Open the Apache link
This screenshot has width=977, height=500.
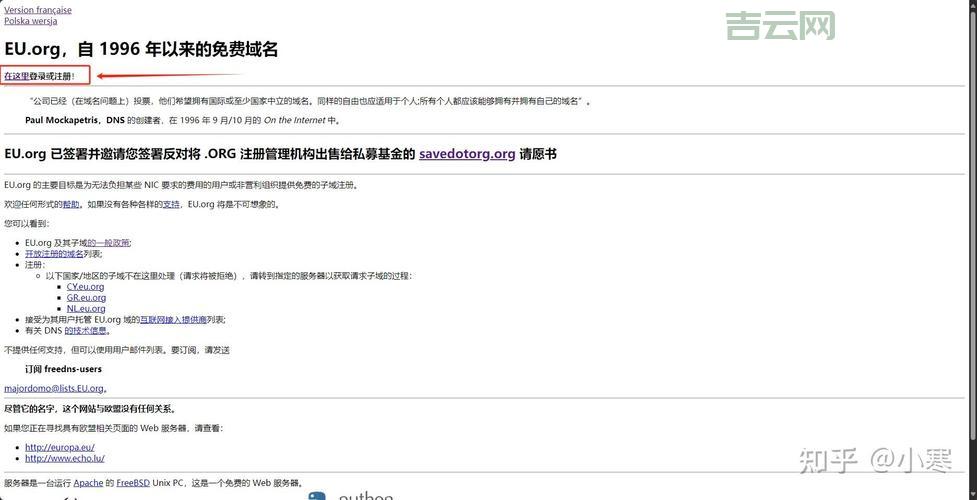point(88,483)
